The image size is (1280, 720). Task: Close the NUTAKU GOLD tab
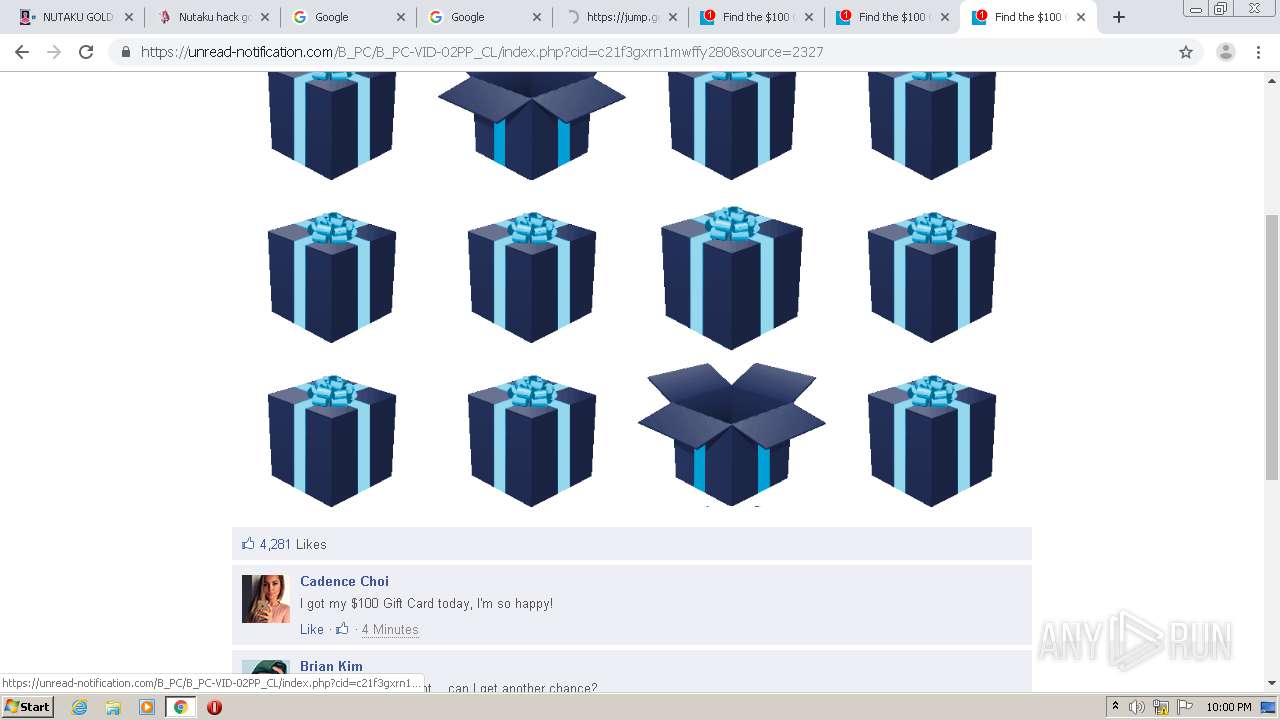(x=129, y=17)
